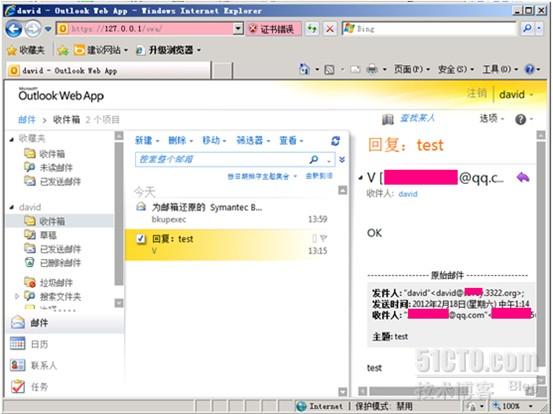Expand the Search Folders node
Screen dimensions: 553x414
tap(17, 296)
